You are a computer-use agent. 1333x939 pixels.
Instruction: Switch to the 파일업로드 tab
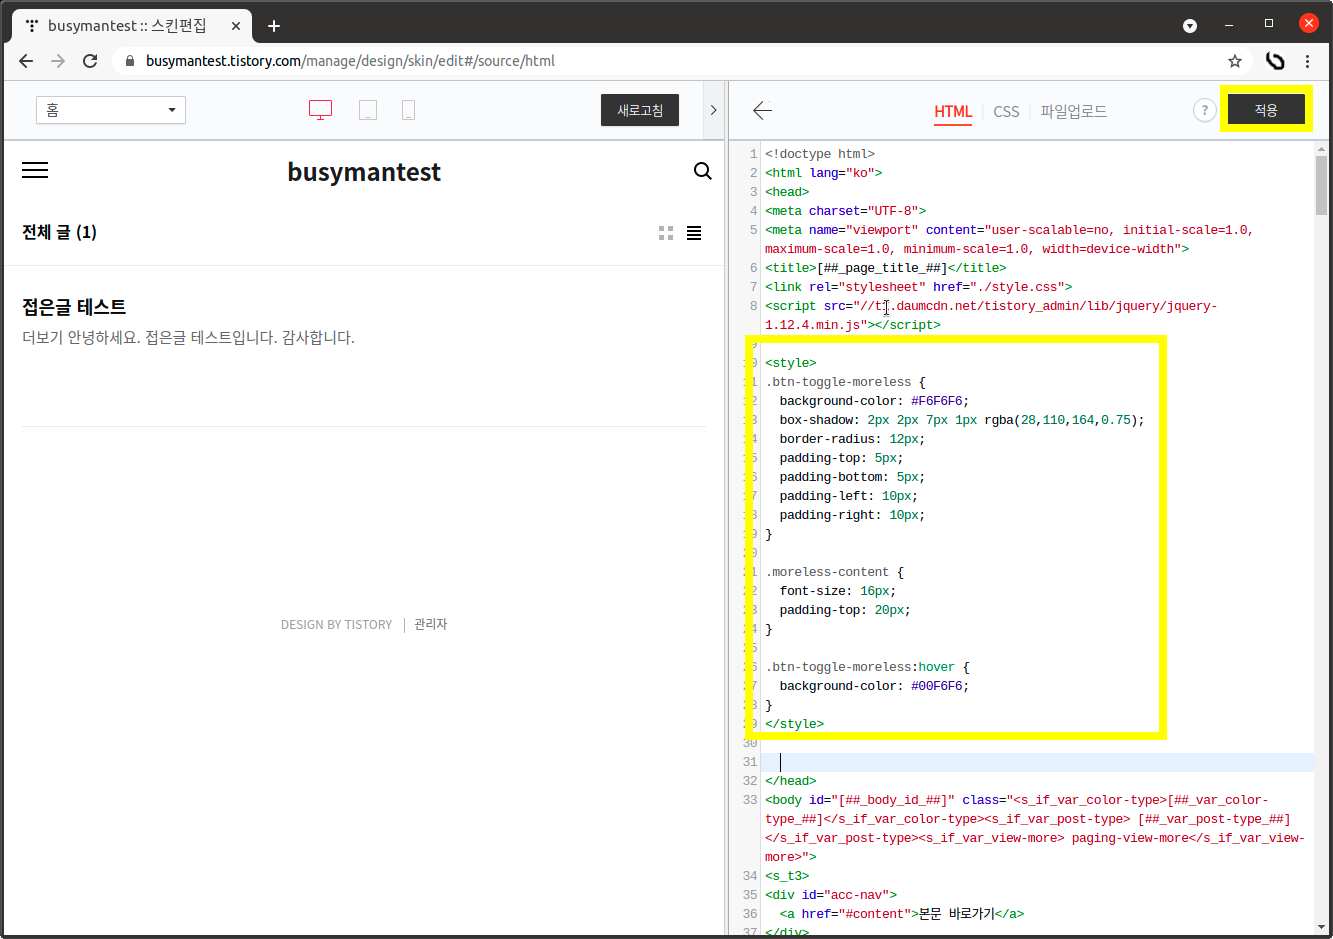coord(1073,112)
